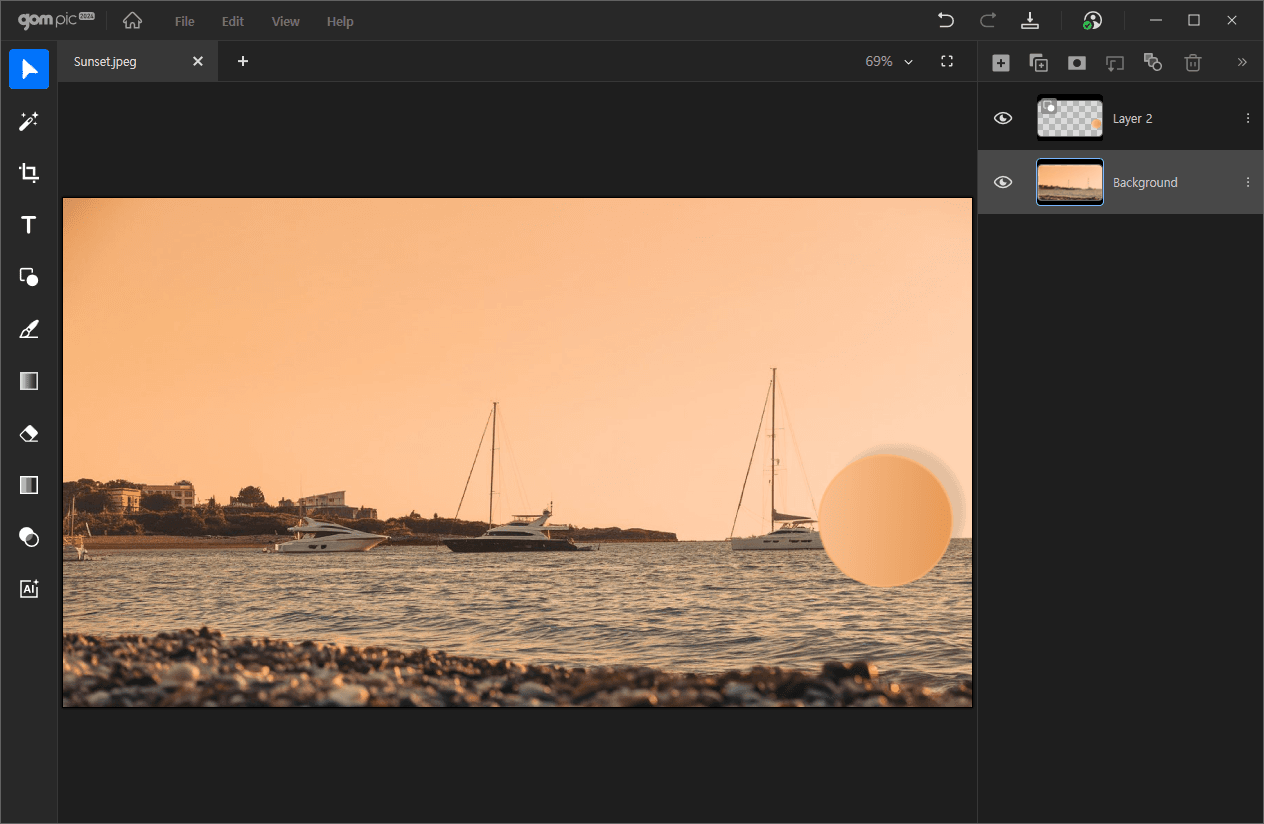Open the 69% zoom dropdown
The width and height of the screenshot is (1264, 824).
click(x=889, y=61)
